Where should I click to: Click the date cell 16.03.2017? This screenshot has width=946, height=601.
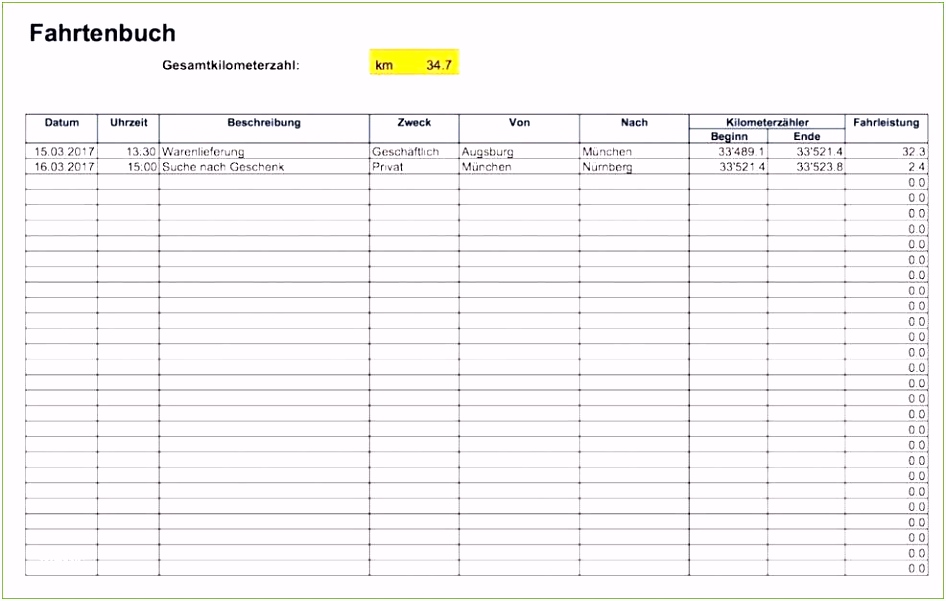pos(62,167)
